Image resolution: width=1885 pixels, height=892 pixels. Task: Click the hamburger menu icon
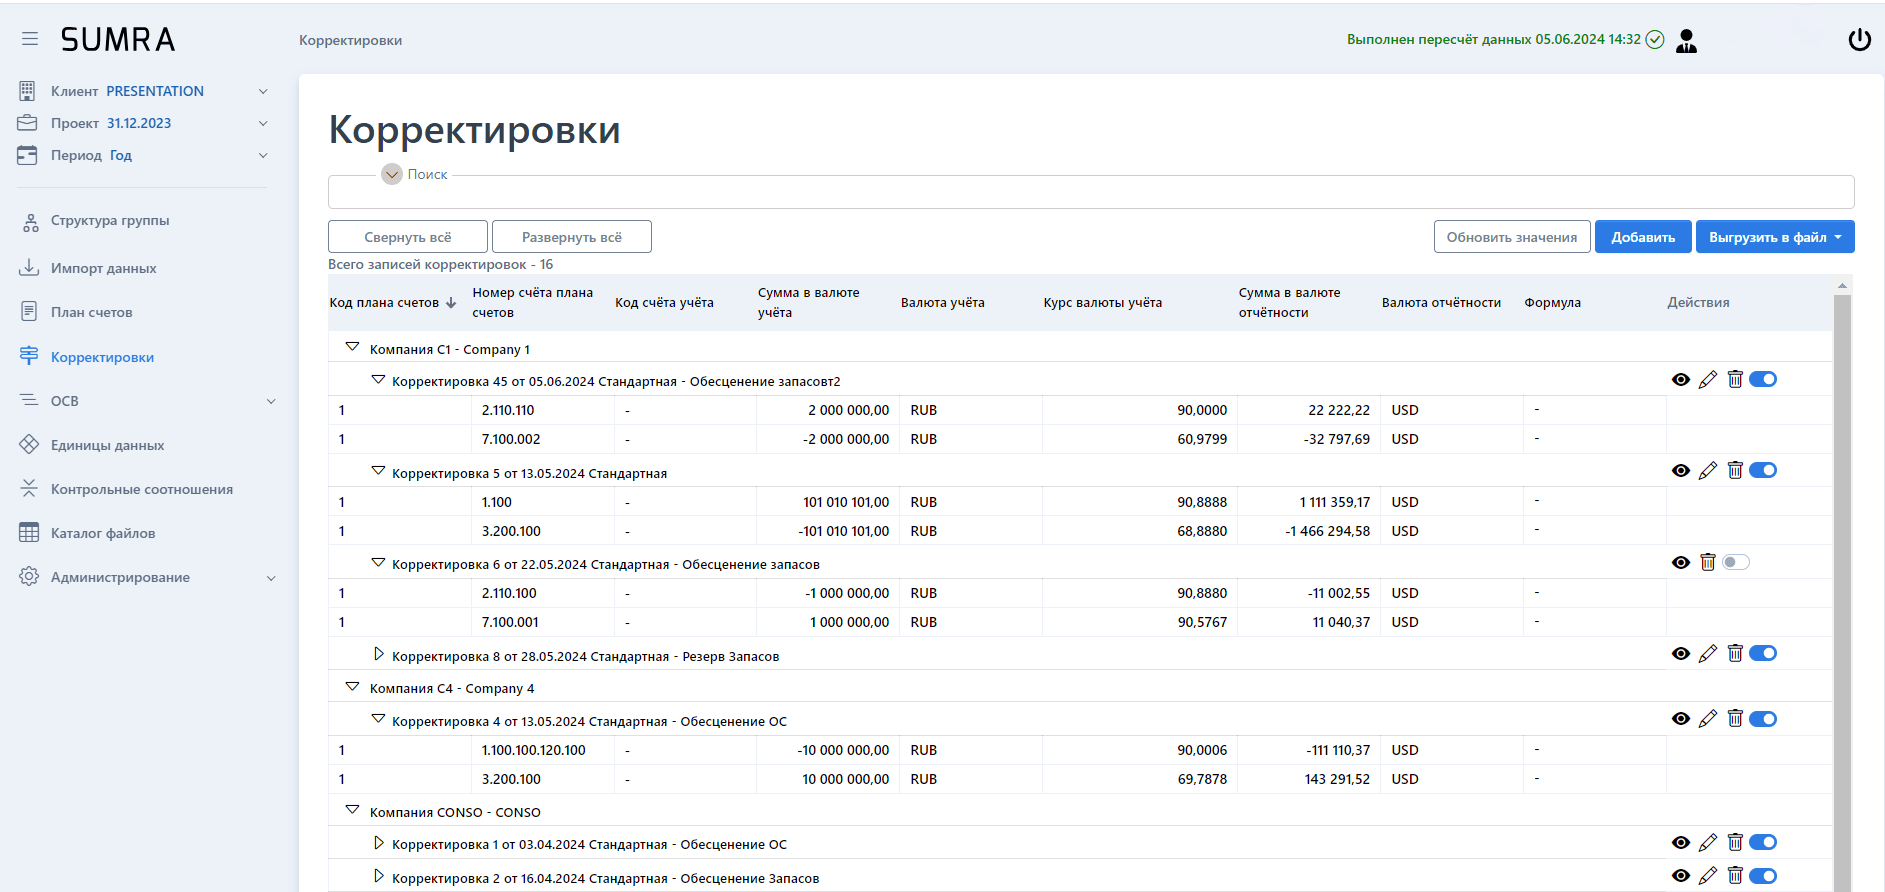click(x=30, y=39)
